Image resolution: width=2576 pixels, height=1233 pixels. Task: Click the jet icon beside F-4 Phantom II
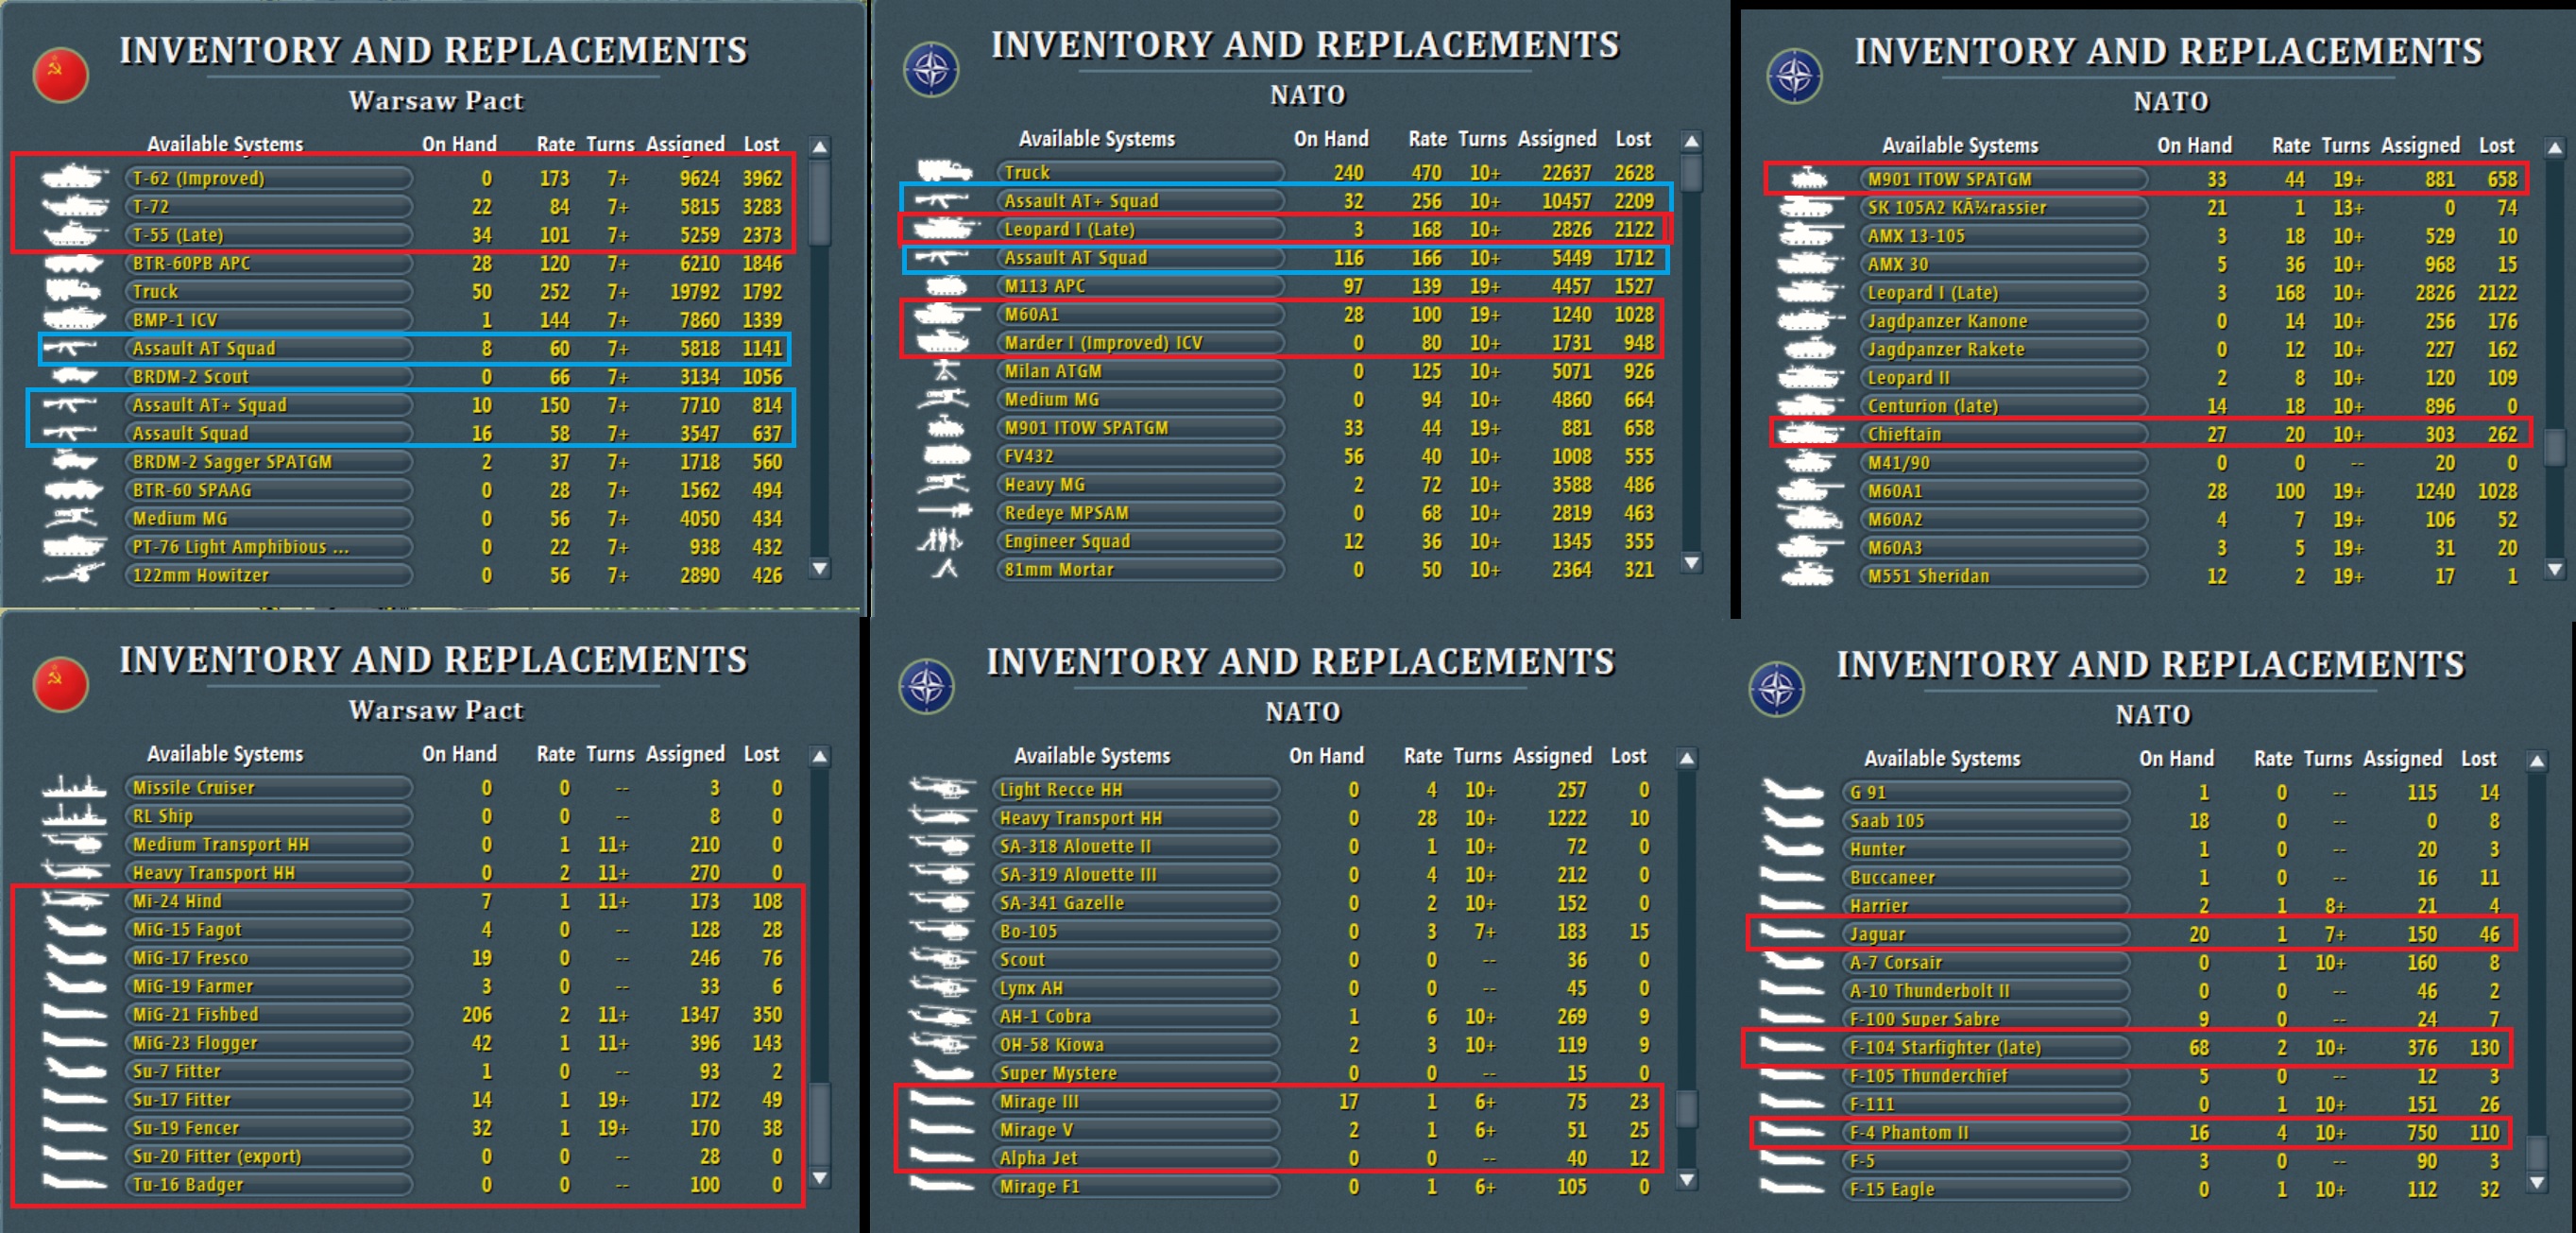[x=1792, y=1131]
